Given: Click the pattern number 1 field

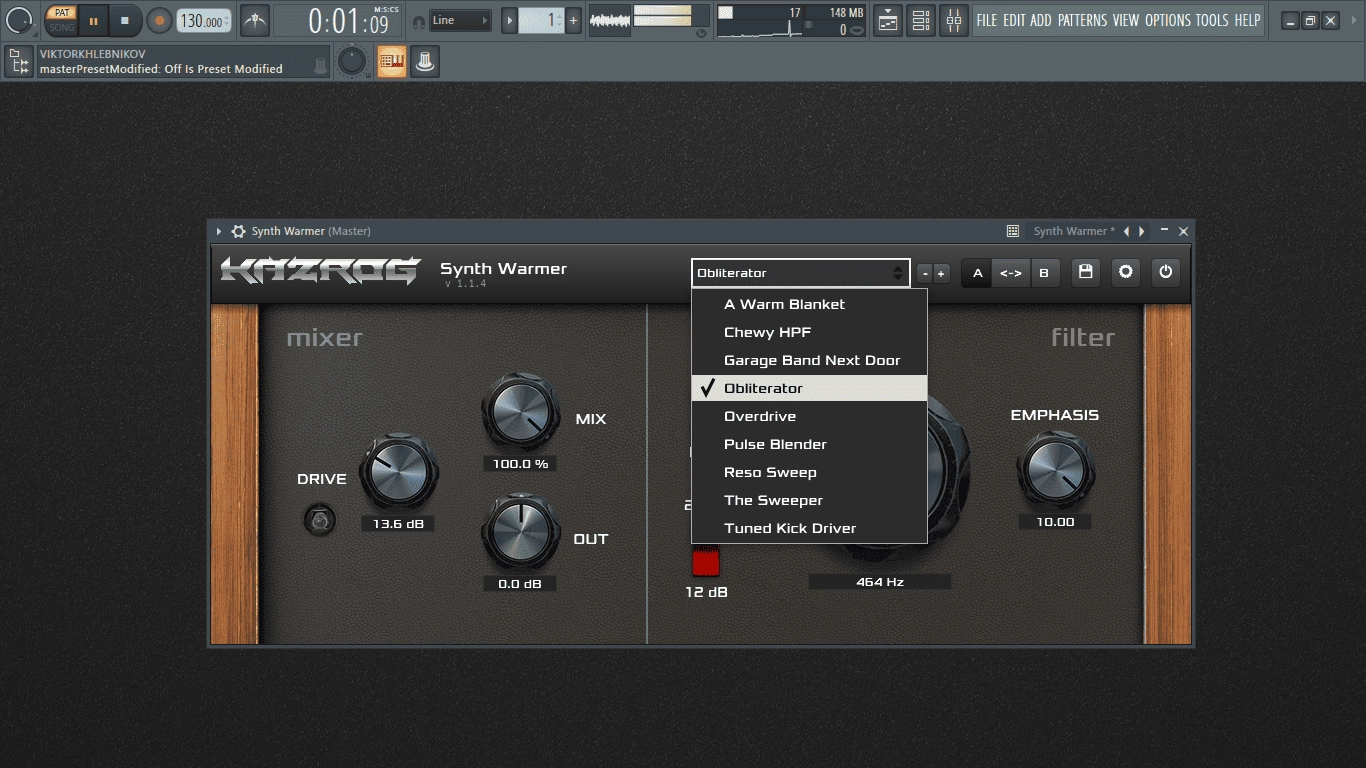Looking at the screenshot, I should click(x=541, y=20).
